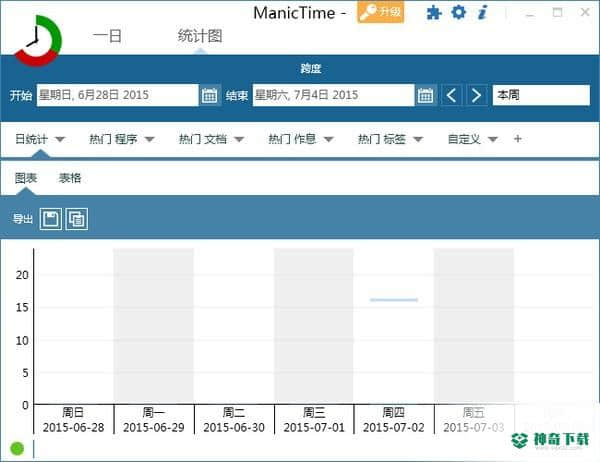Click the 开始 label

tap(21, 95)
